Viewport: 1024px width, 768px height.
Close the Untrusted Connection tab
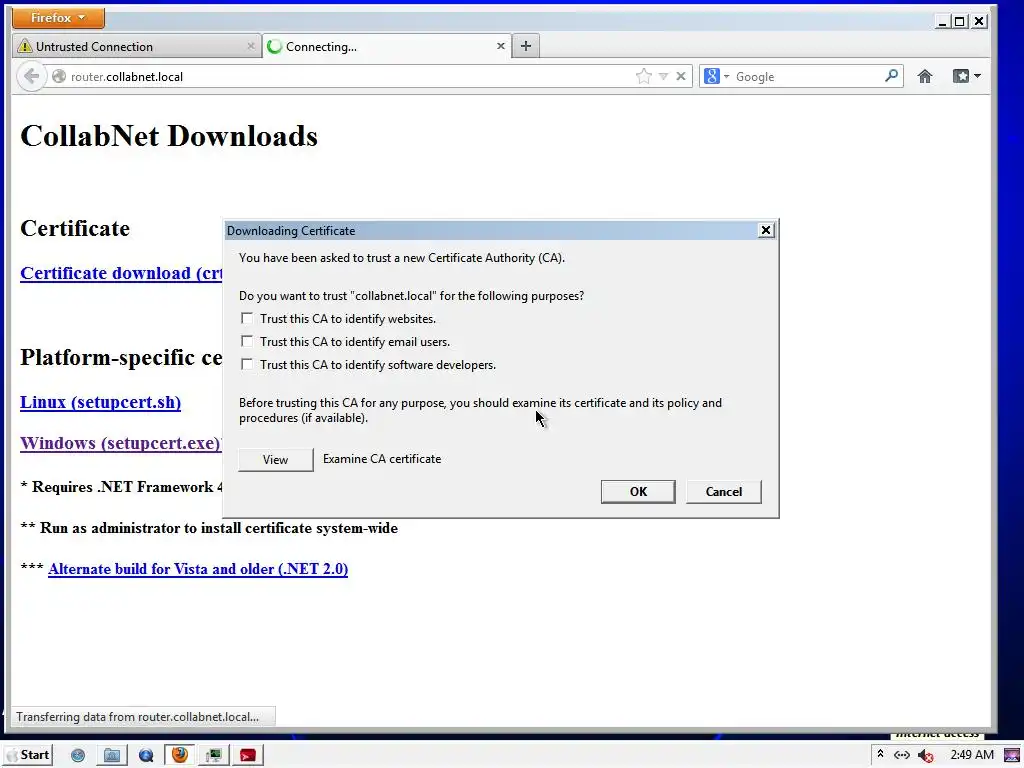[x=251, y=46]
